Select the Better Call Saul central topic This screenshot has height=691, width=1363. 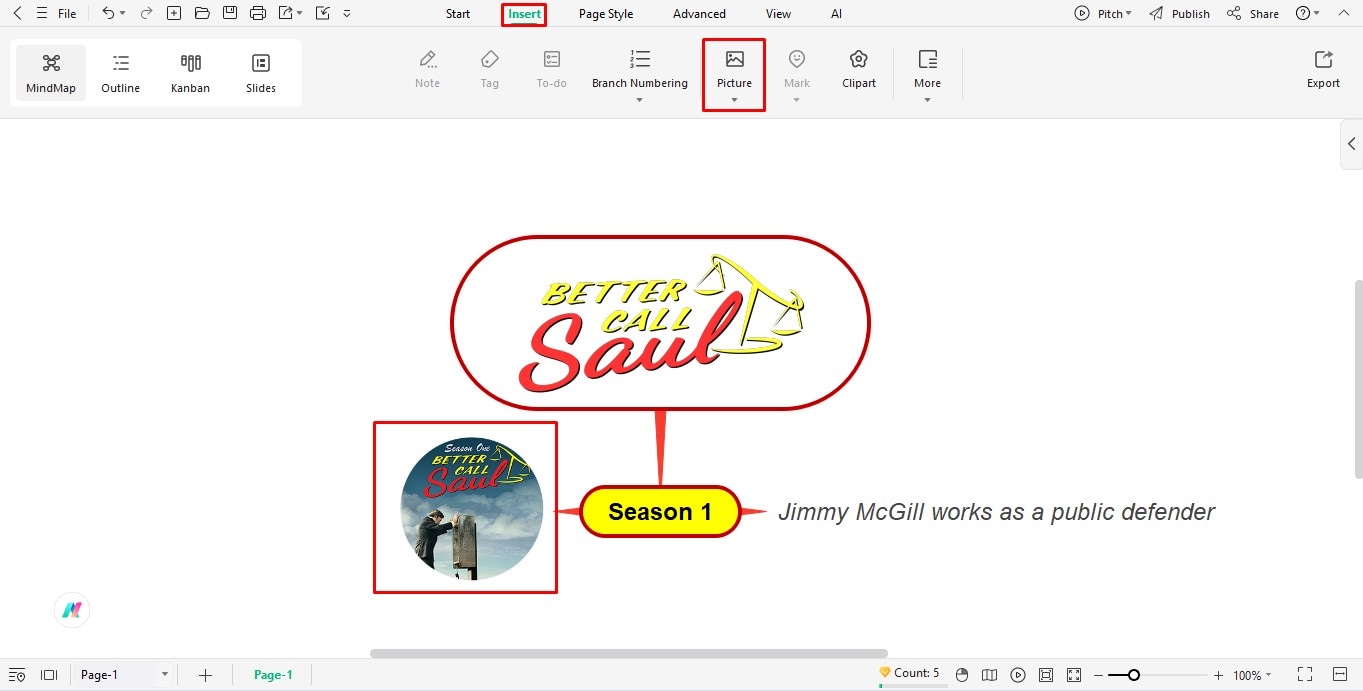tap(660, 322)
